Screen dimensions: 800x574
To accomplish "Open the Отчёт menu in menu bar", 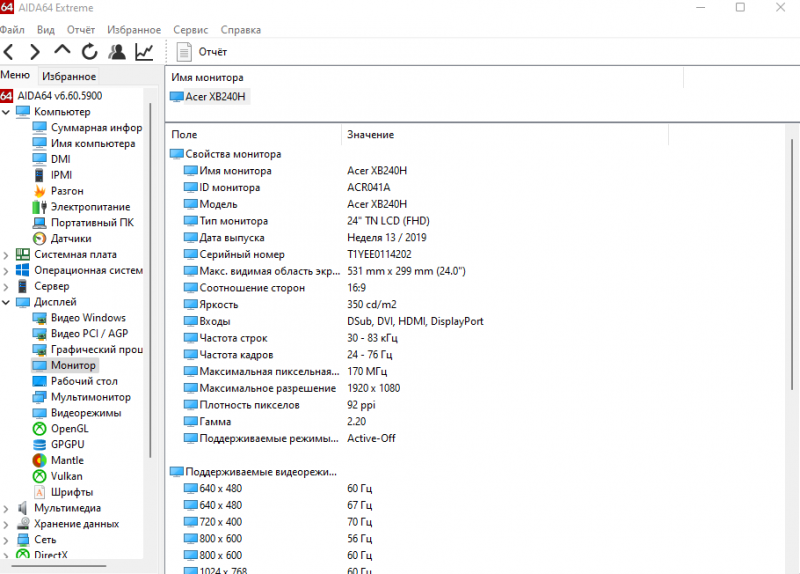I will pyautogui.click(x=81, y=30).
